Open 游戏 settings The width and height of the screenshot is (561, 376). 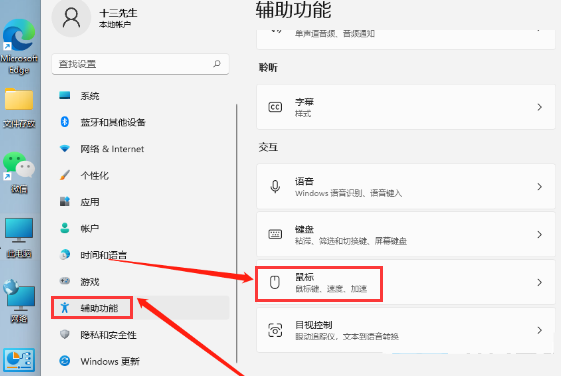[140, 282]
